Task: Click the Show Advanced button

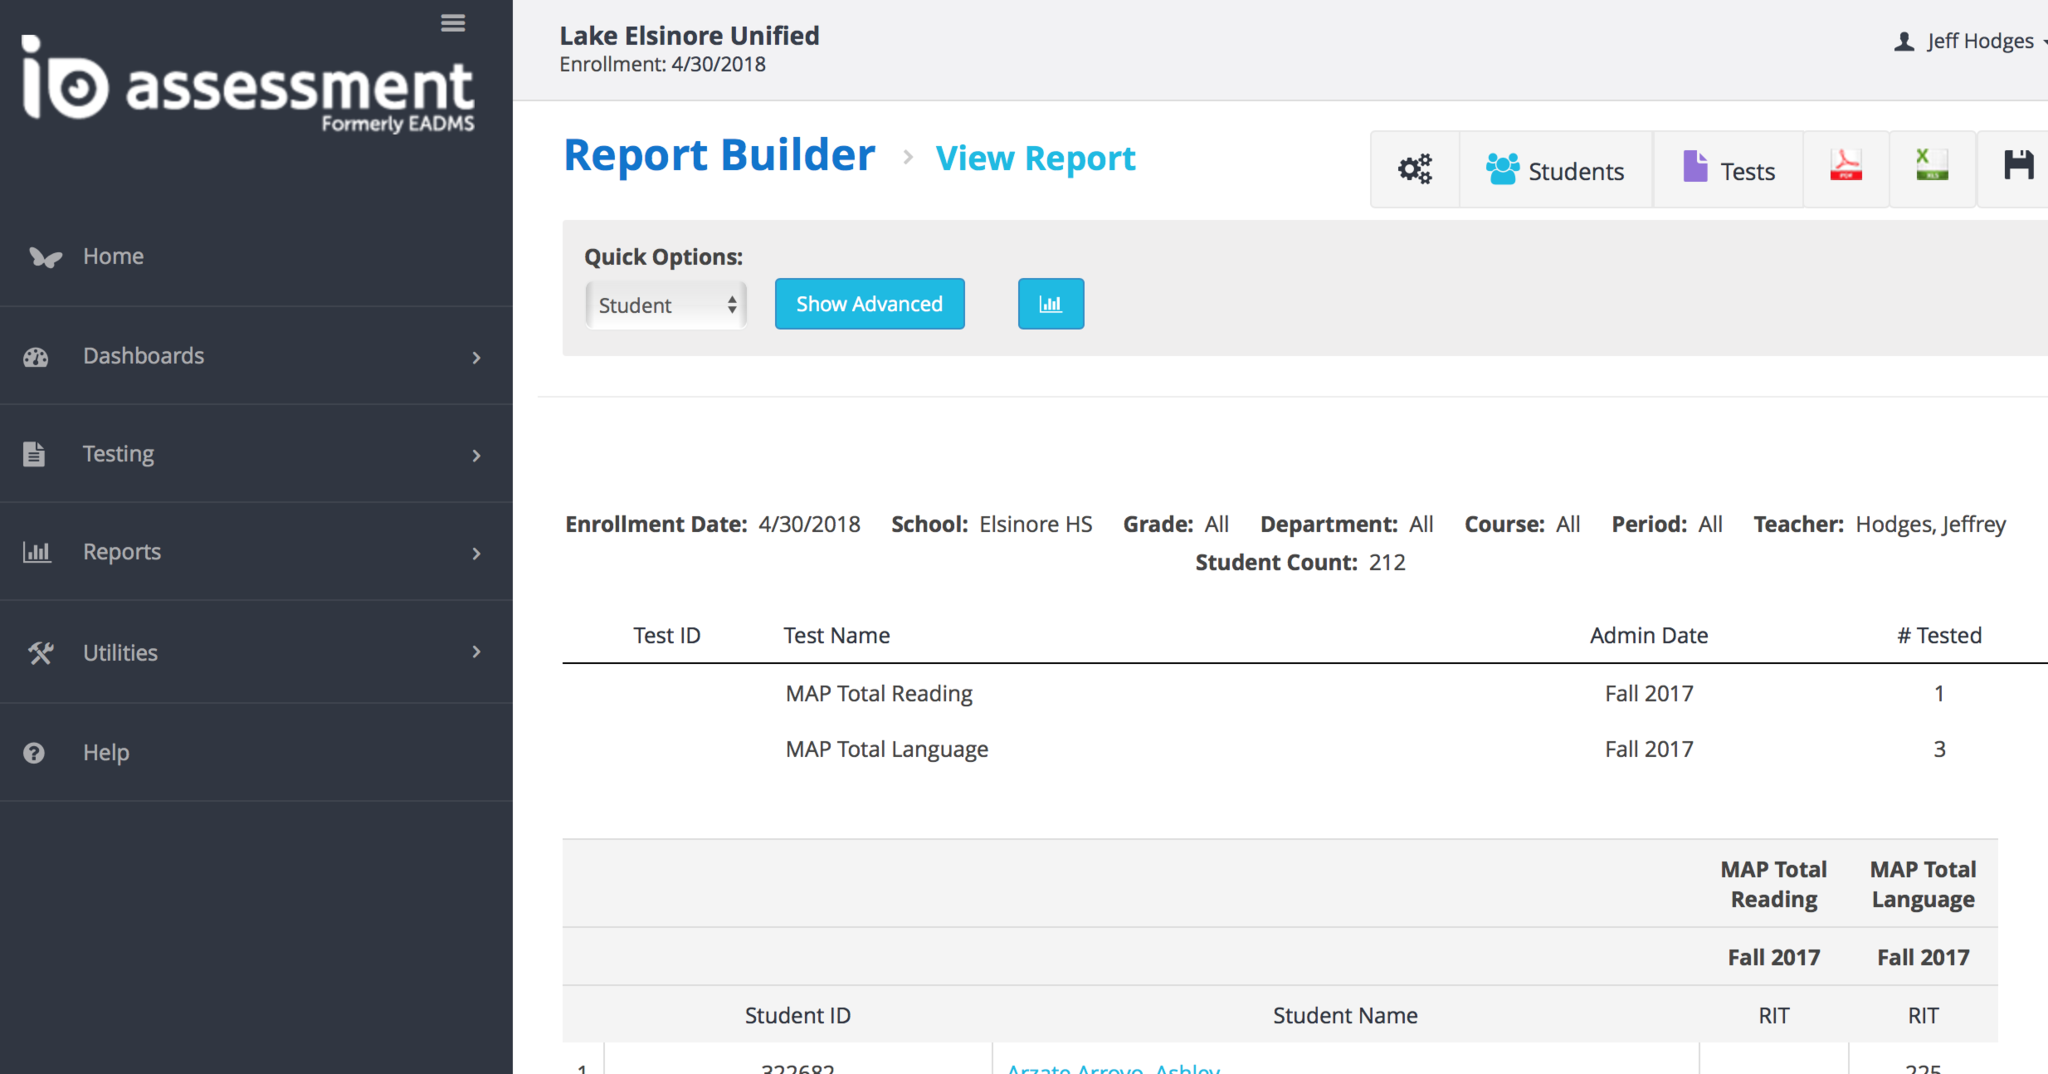Action: 869,304
